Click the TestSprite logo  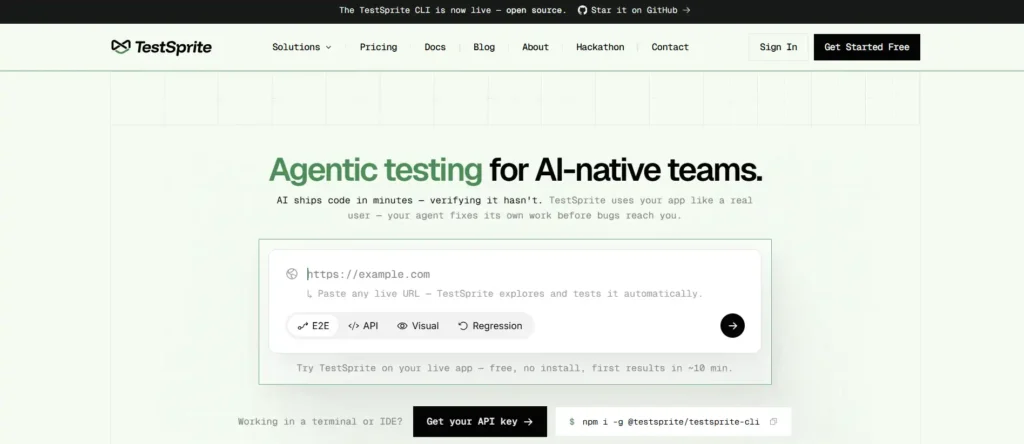[161, 47]
